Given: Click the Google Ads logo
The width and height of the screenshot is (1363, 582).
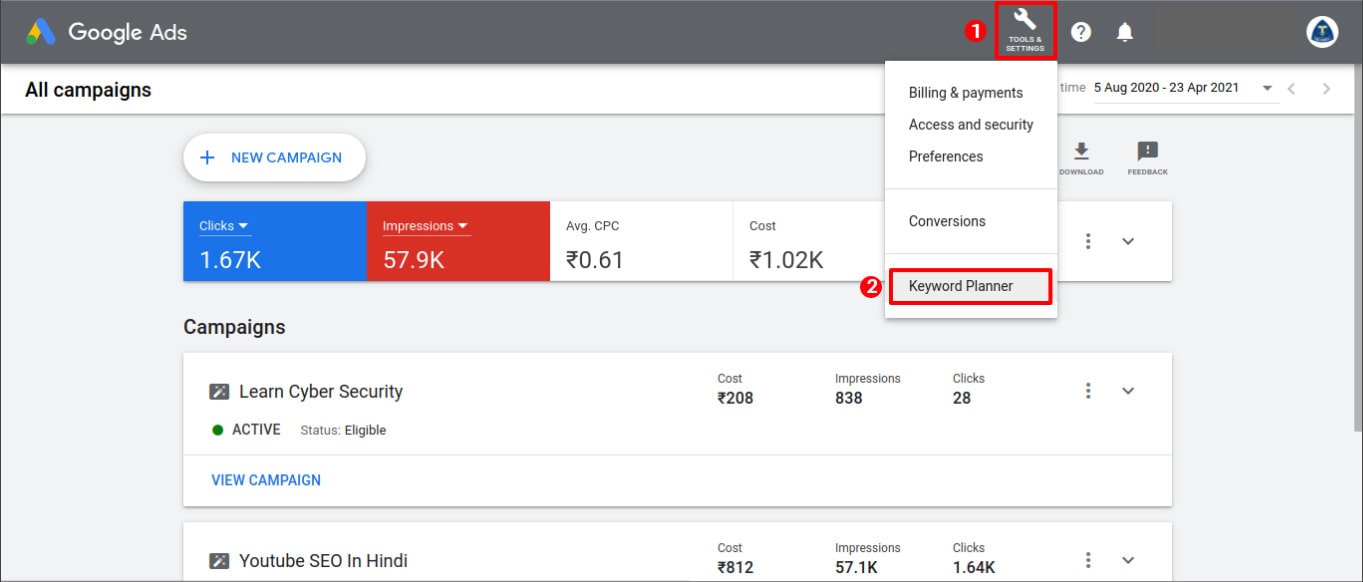Looking at the screenshot, I should [107, 32].
